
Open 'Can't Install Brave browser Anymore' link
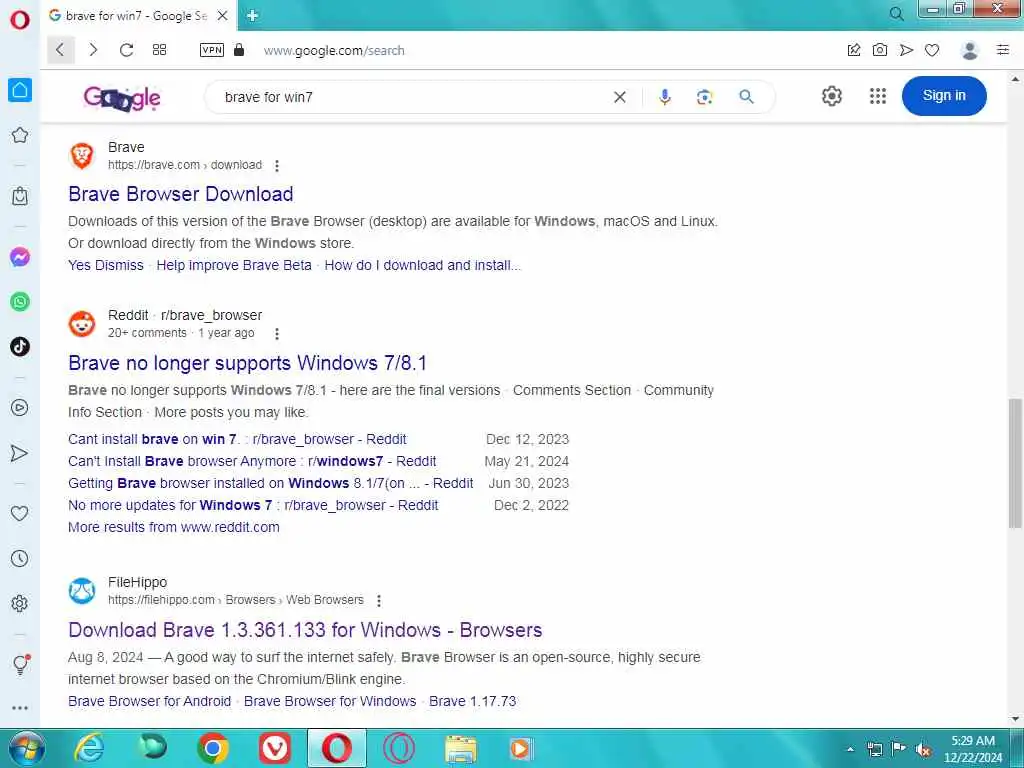(x=252, y=461)
